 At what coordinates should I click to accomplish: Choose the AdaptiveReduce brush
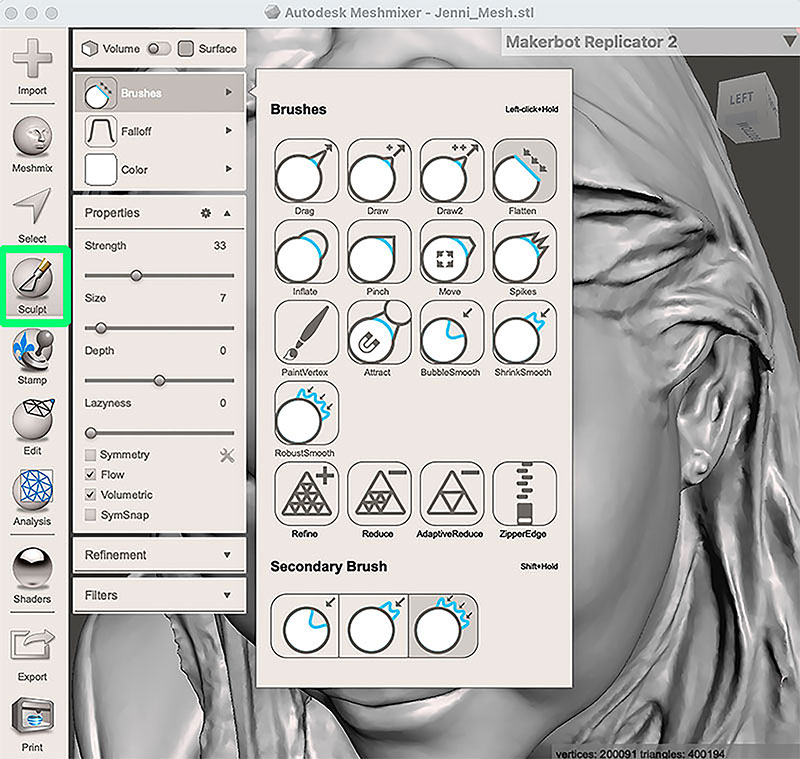452,494
